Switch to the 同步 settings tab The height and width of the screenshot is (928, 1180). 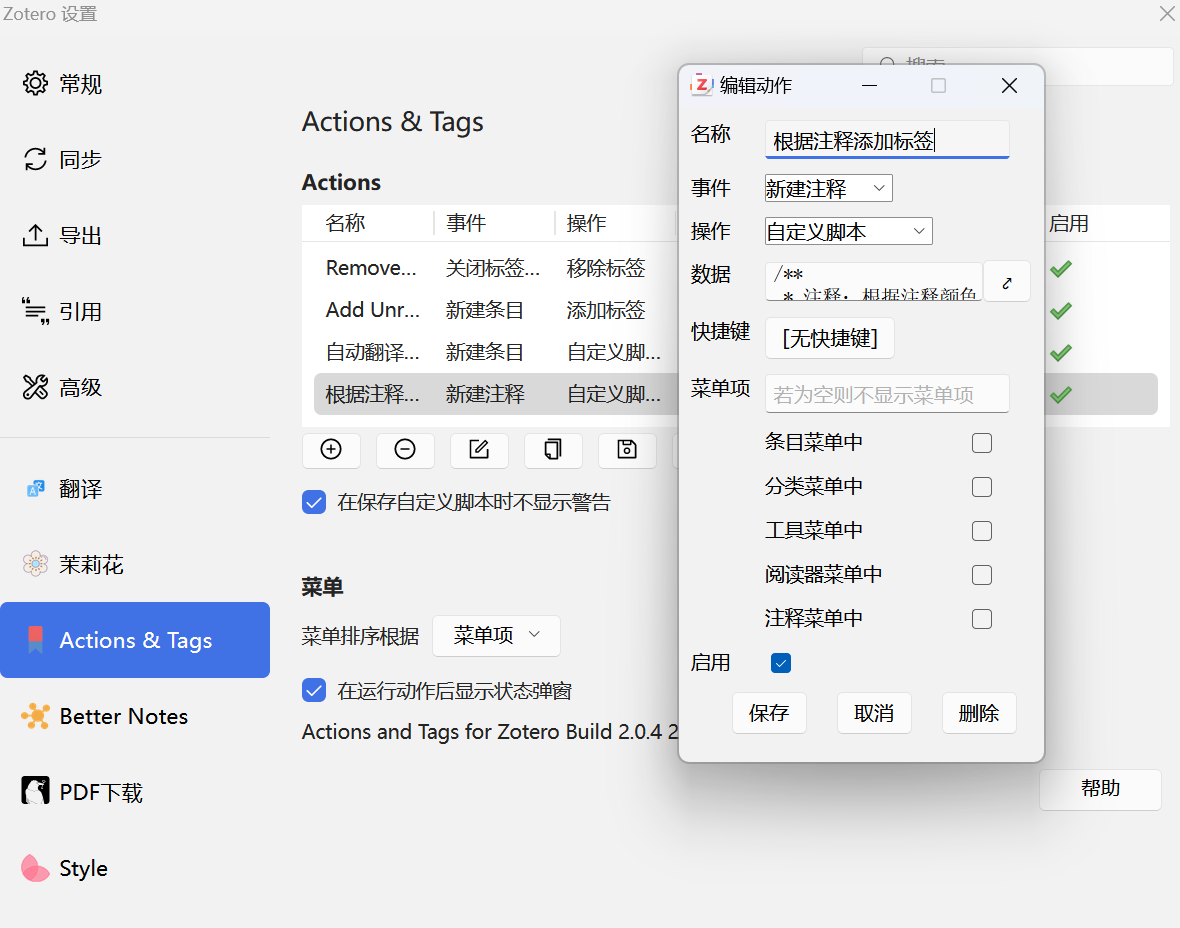(80, 160)
